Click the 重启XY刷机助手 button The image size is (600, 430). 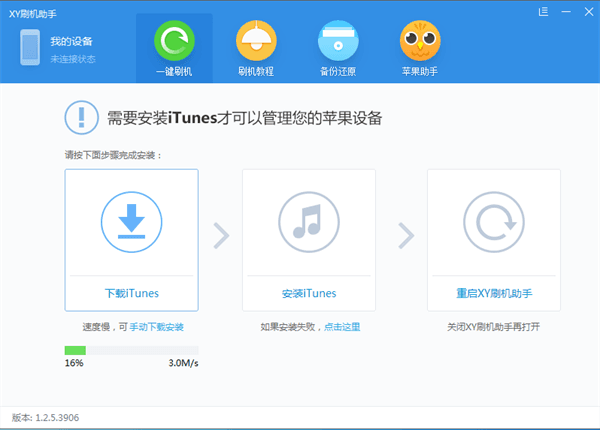pyautogui.click(x=494, y=293)
